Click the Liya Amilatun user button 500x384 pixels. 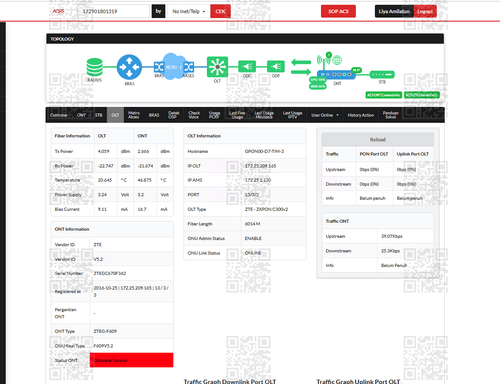(x=394, y=11)
